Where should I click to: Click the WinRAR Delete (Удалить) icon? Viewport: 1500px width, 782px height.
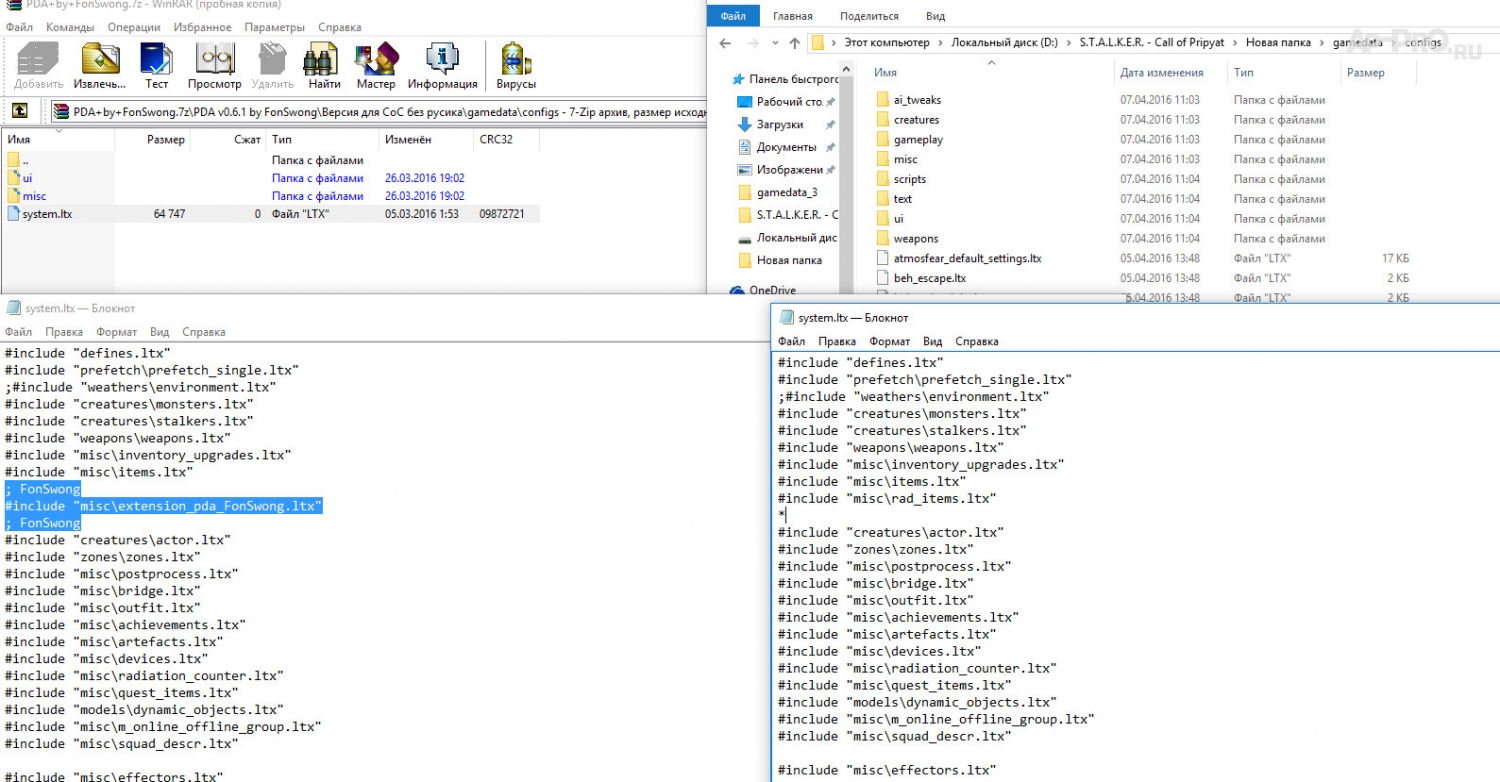[x=272, y=66]
